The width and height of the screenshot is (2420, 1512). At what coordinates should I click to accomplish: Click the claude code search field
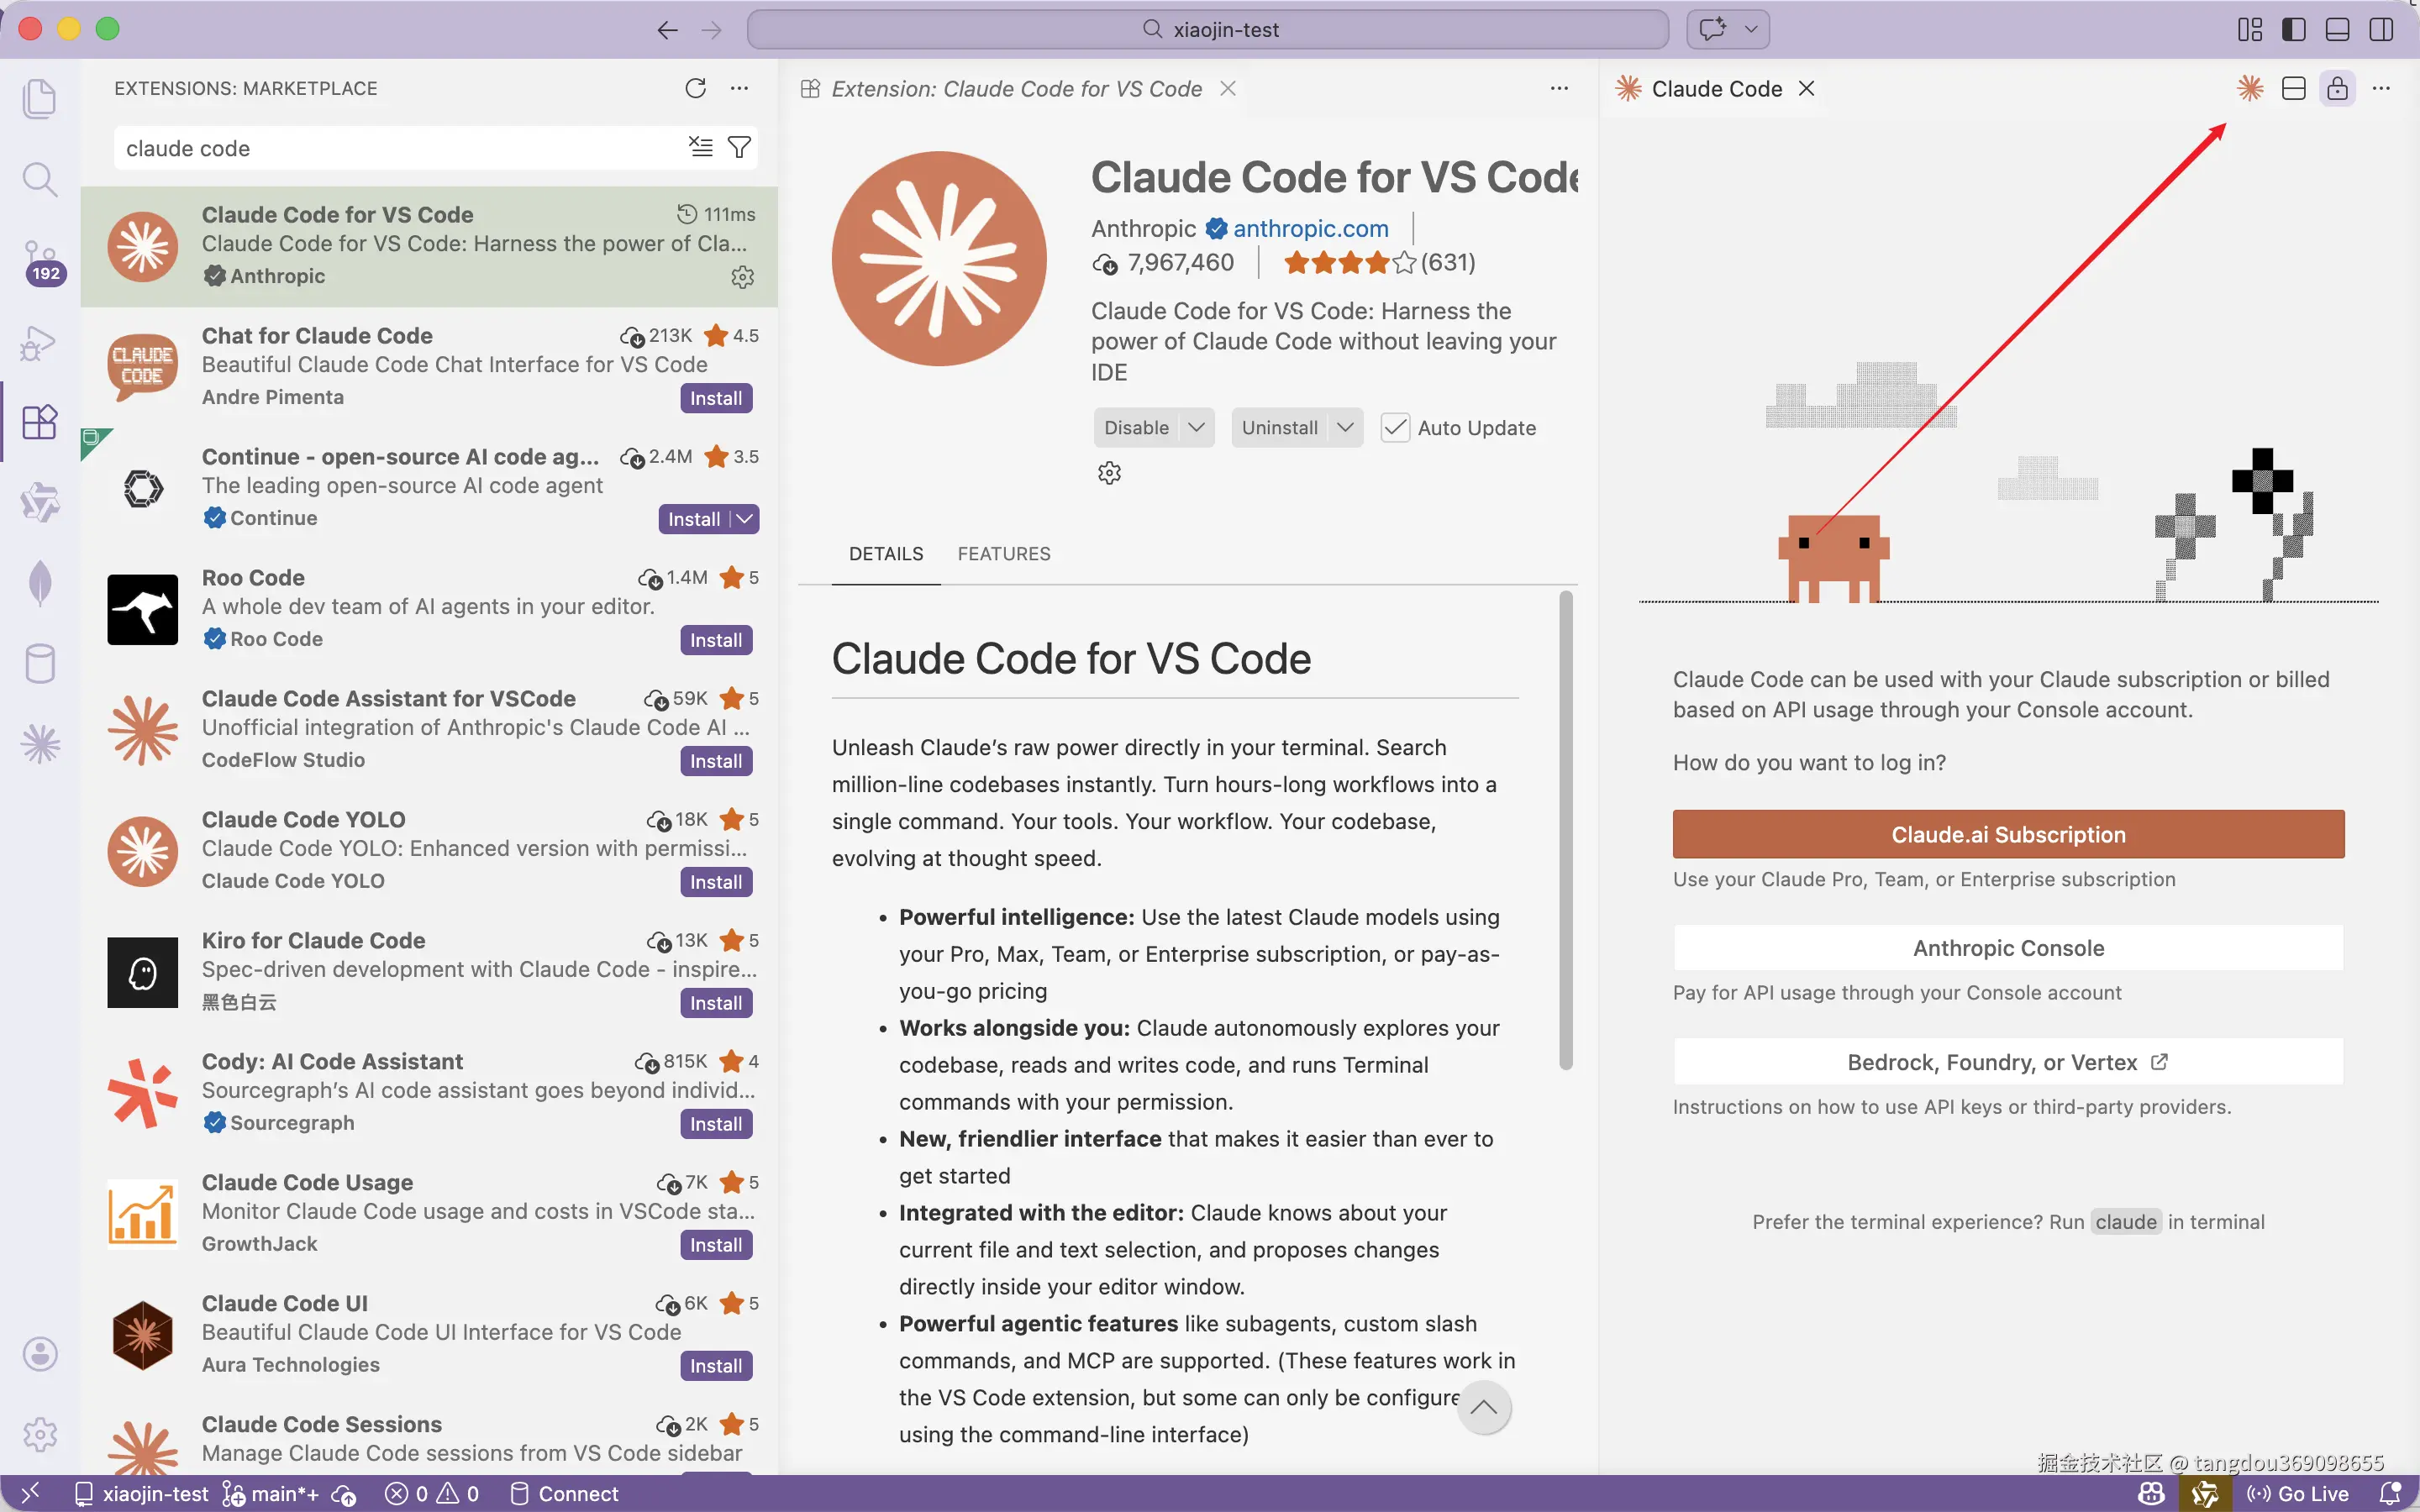coord(400,148)
